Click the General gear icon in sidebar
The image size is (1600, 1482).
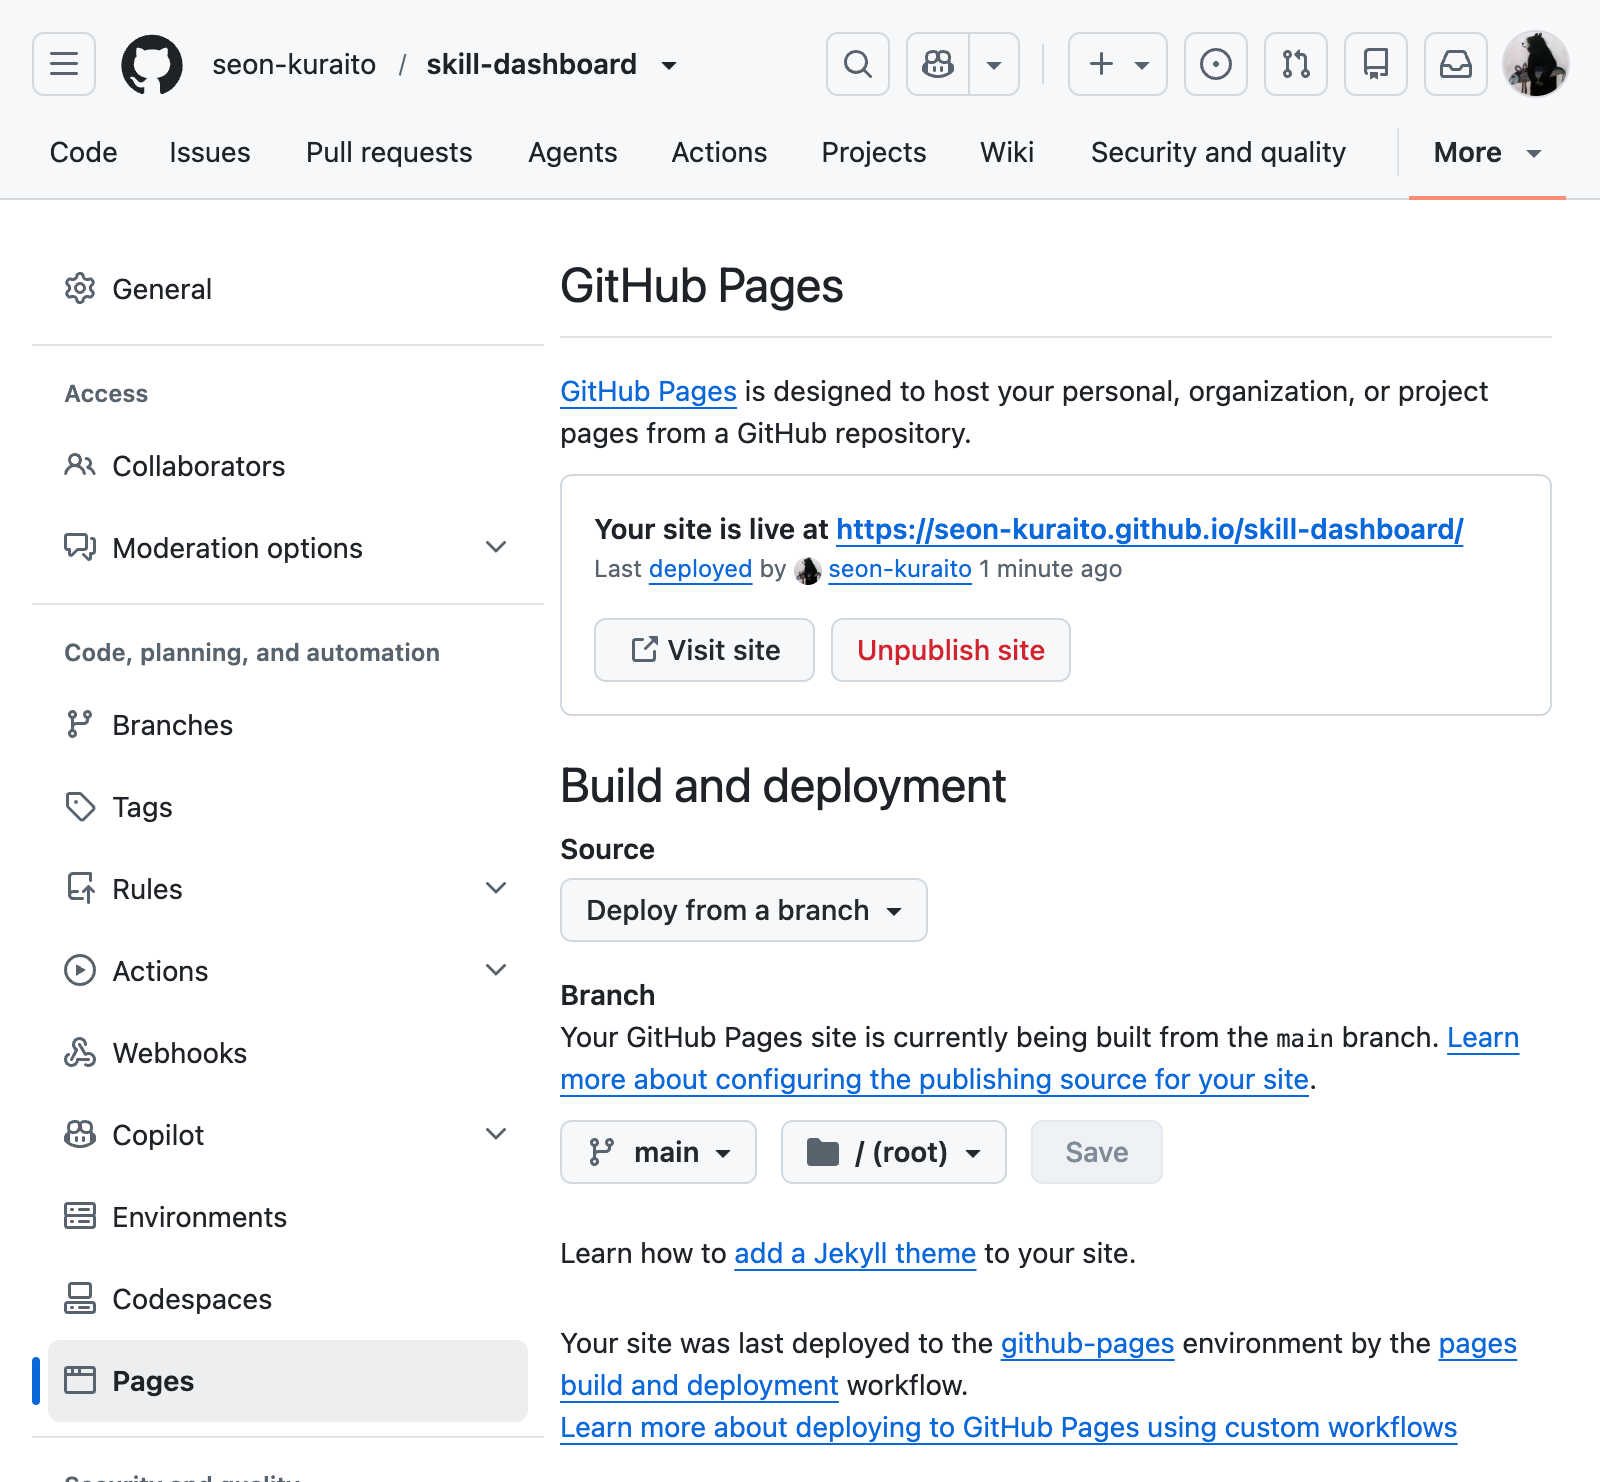[x=80, y=289]
